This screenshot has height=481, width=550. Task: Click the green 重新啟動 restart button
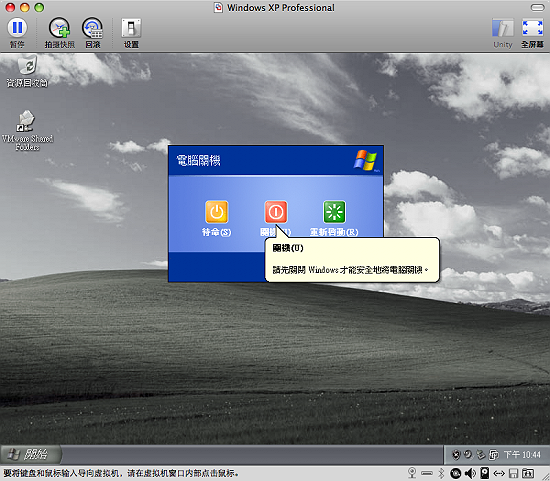pyautogui.click(x=334, y=212)
